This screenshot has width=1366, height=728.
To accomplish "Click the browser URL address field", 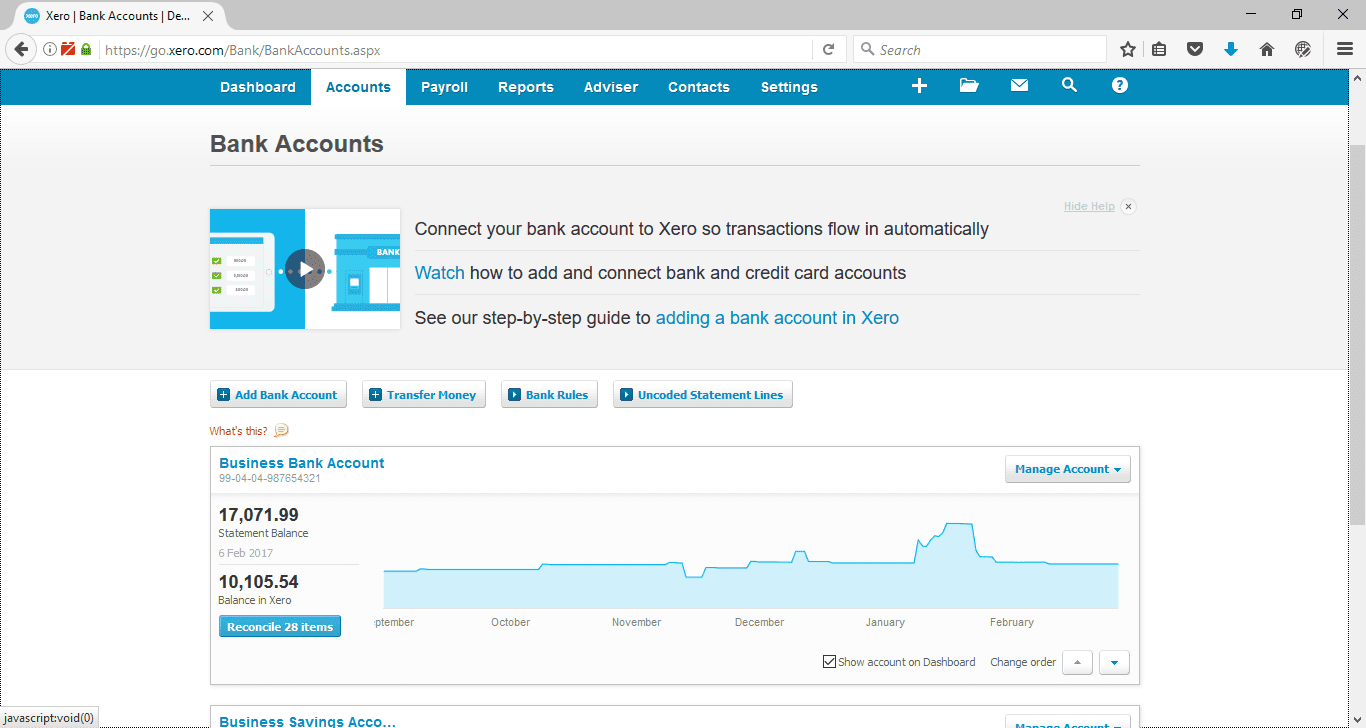I will [x=455, y=49].
